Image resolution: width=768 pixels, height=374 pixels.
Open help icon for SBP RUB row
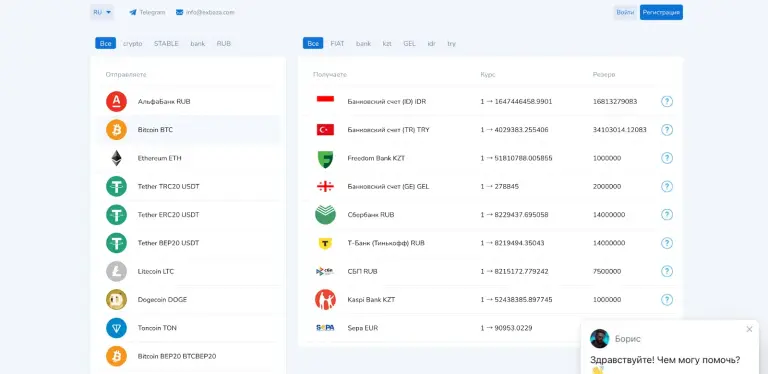click(x=667, y=271)
